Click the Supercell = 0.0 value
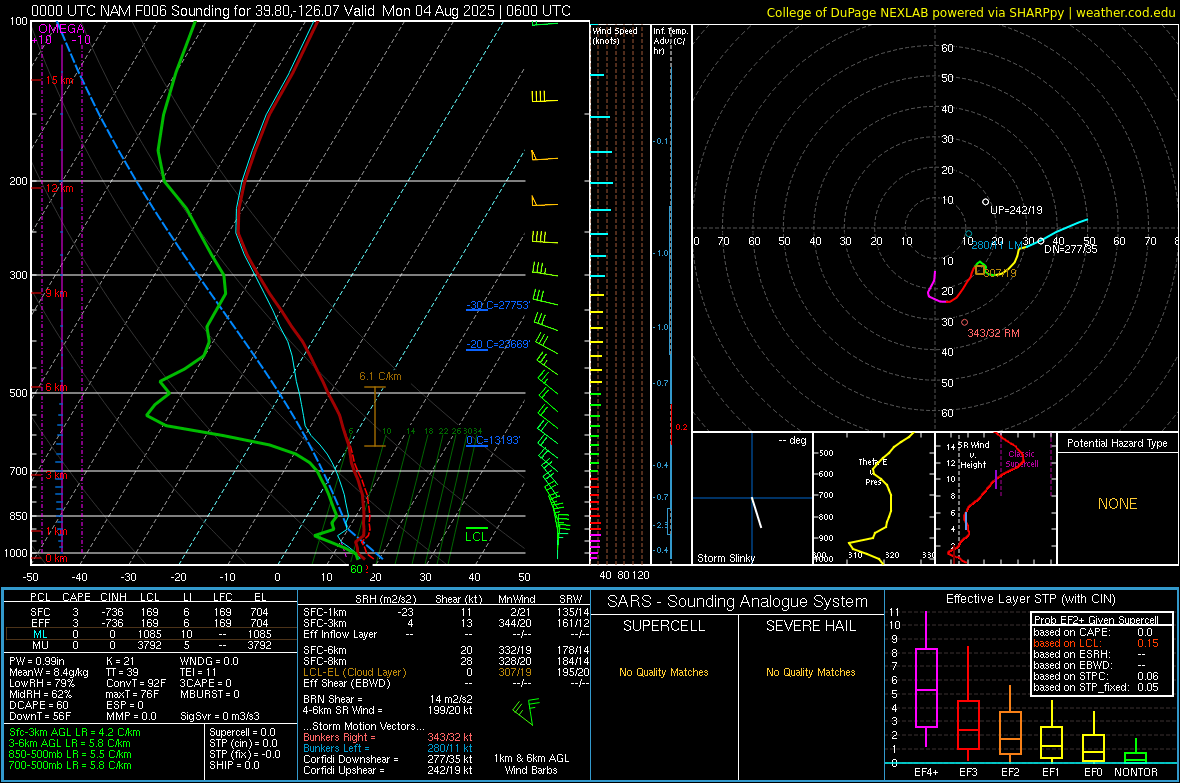The height and width of the screenshot is (783, 1180). pyautogui.click(x=242, y=732)
